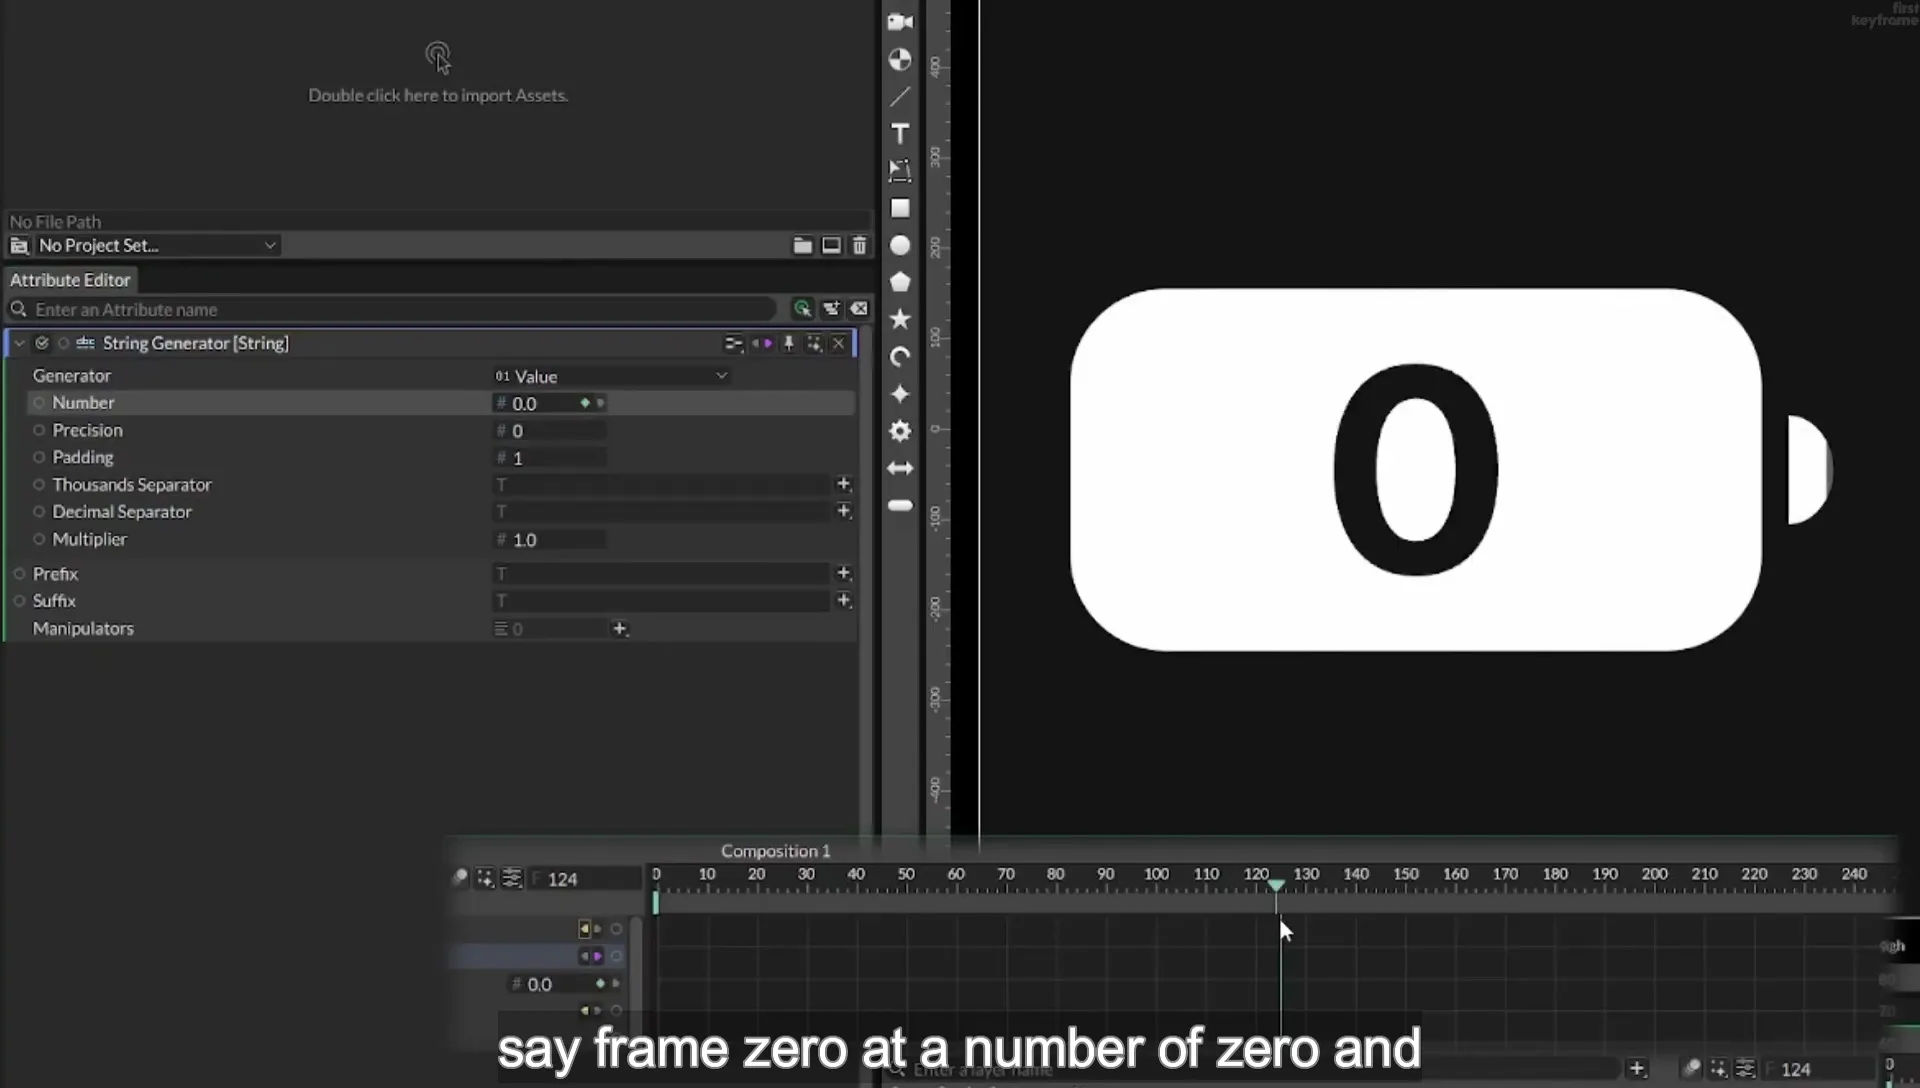Image resolution: width=1920 pixels, height=1088 pixels.
Task: Click the Multiplier value field 1.0
Action: pyautogui.click(x=550, y=539)
